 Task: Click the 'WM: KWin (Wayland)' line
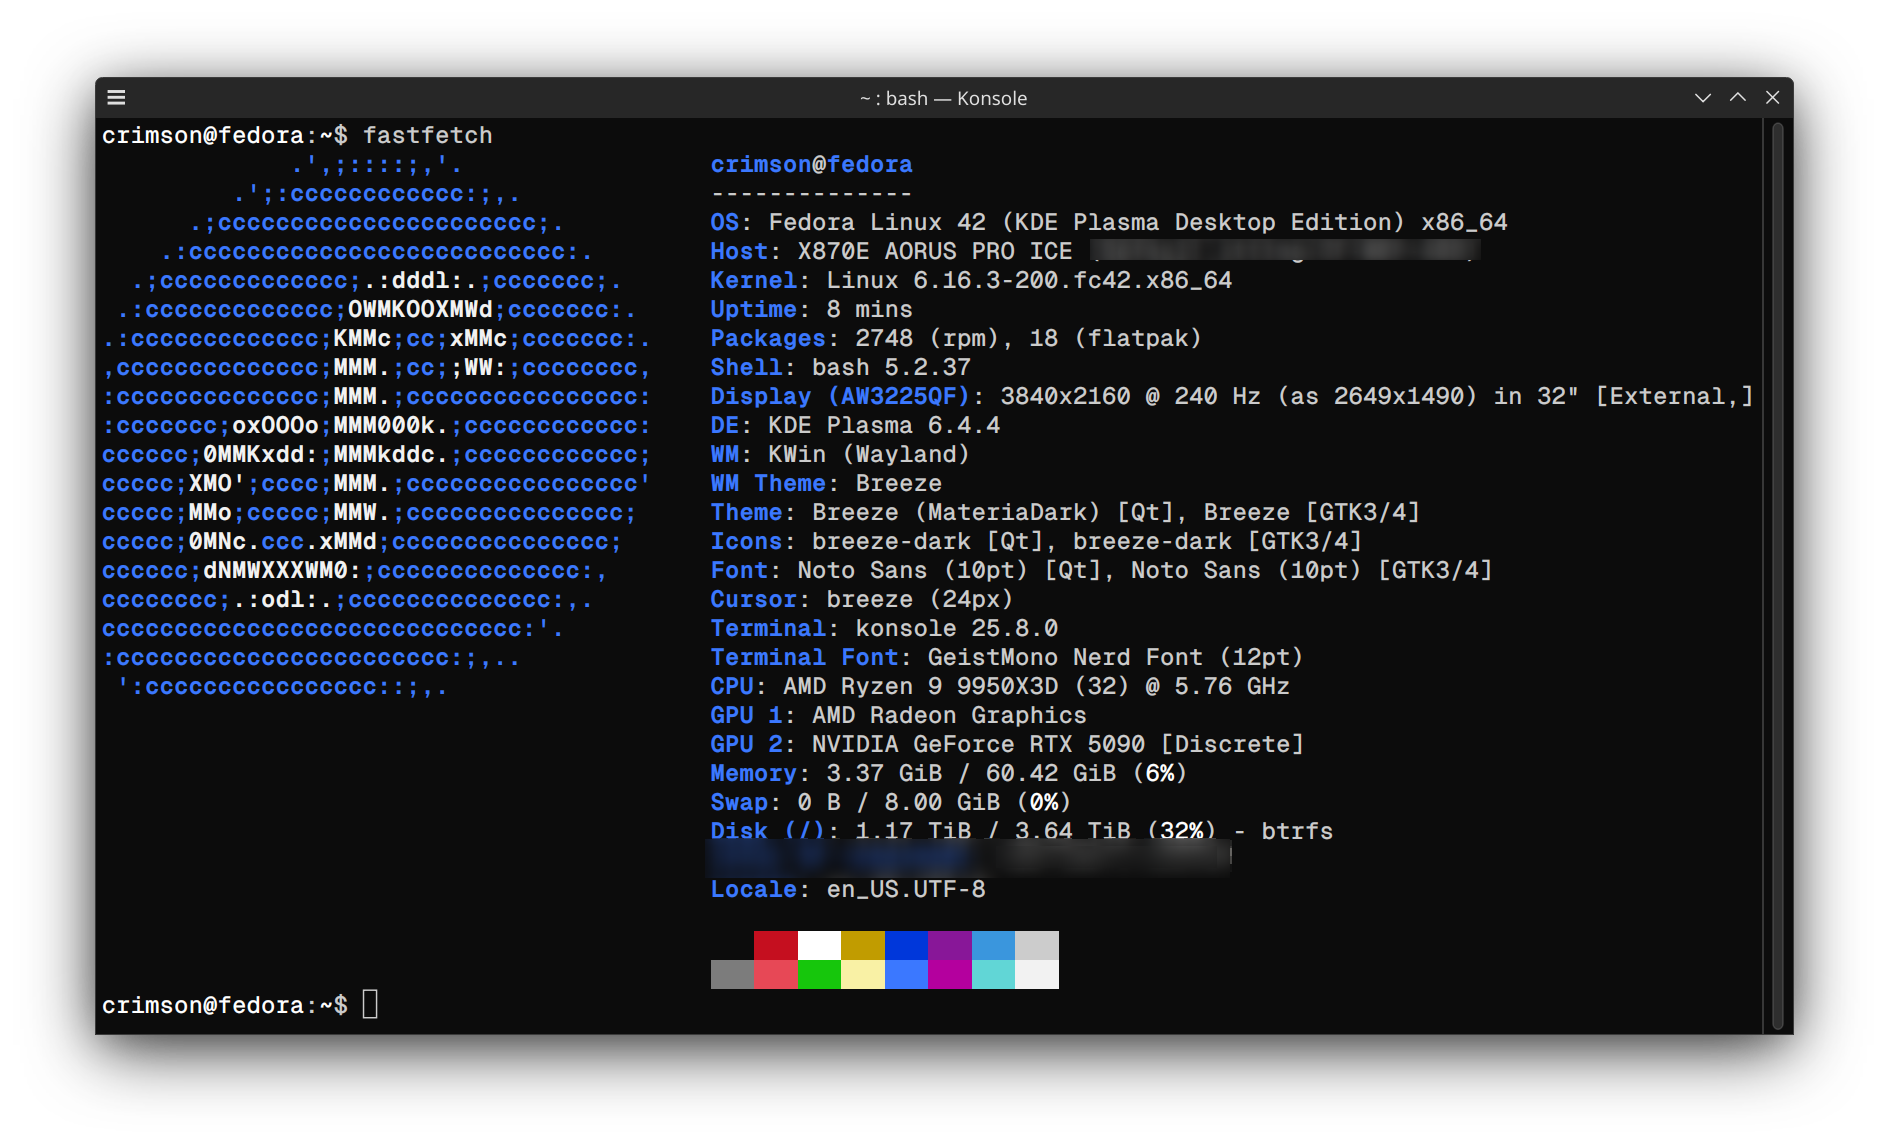(x=840, y=454)
